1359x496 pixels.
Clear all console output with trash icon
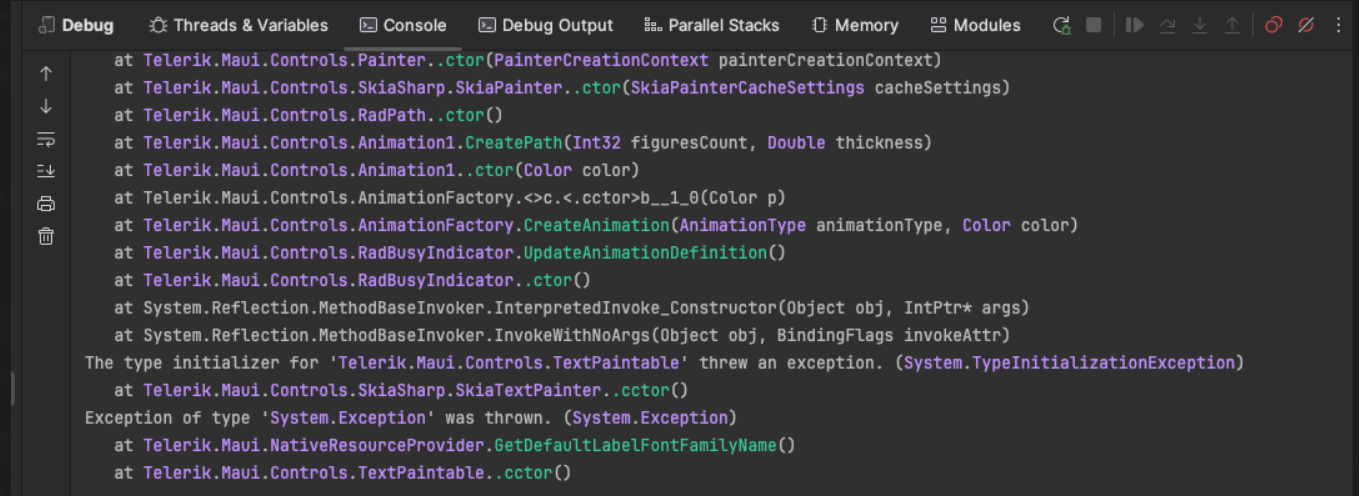pyautogui.click(x=46, y=237)
